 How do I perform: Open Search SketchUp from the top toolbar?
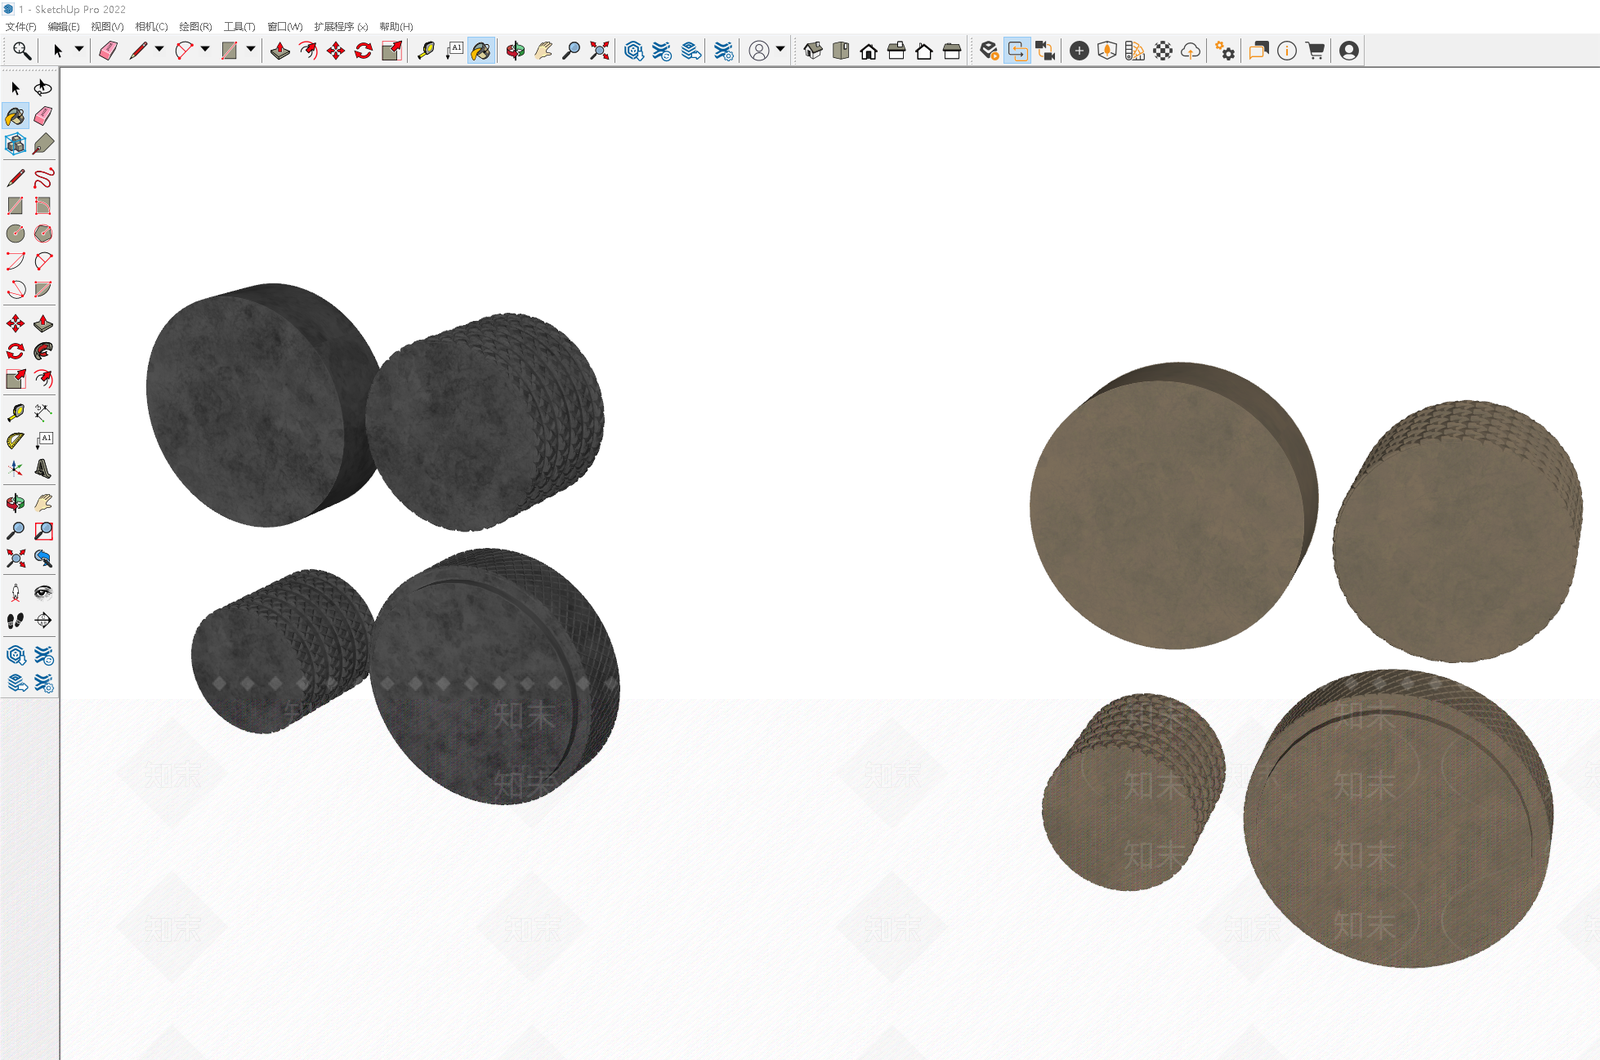click(x=21, y=50)
